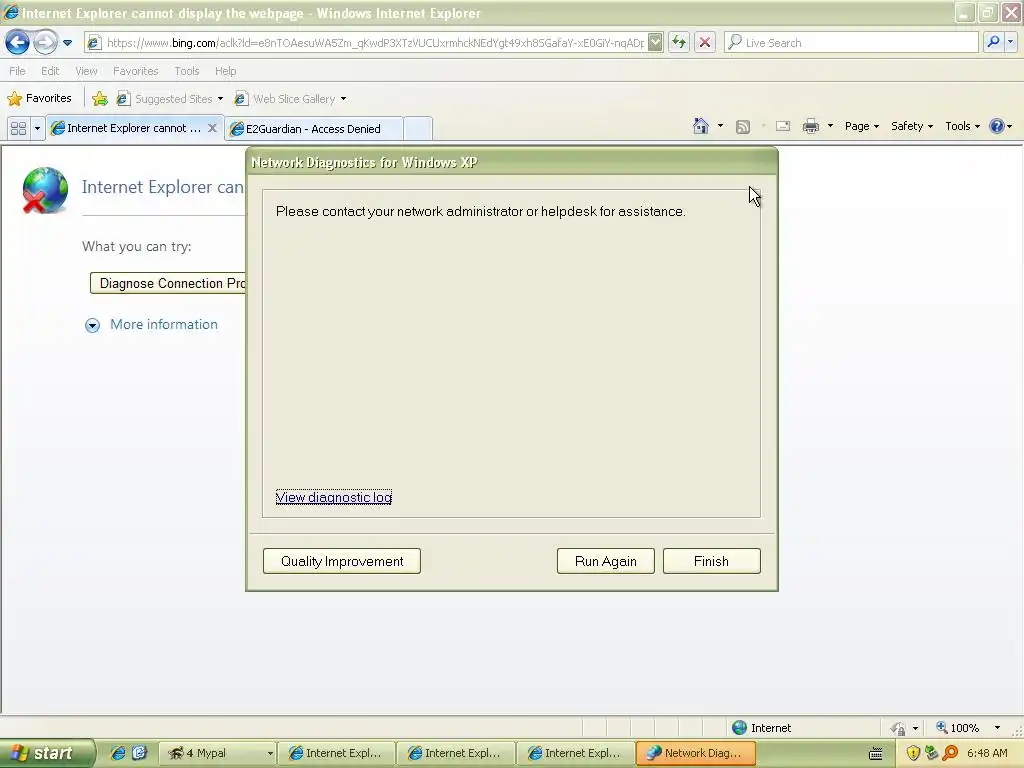Click the RSS feeds icon
Image resolution: width=1024 pixels, height=768 pixels.
click(743, 127)
